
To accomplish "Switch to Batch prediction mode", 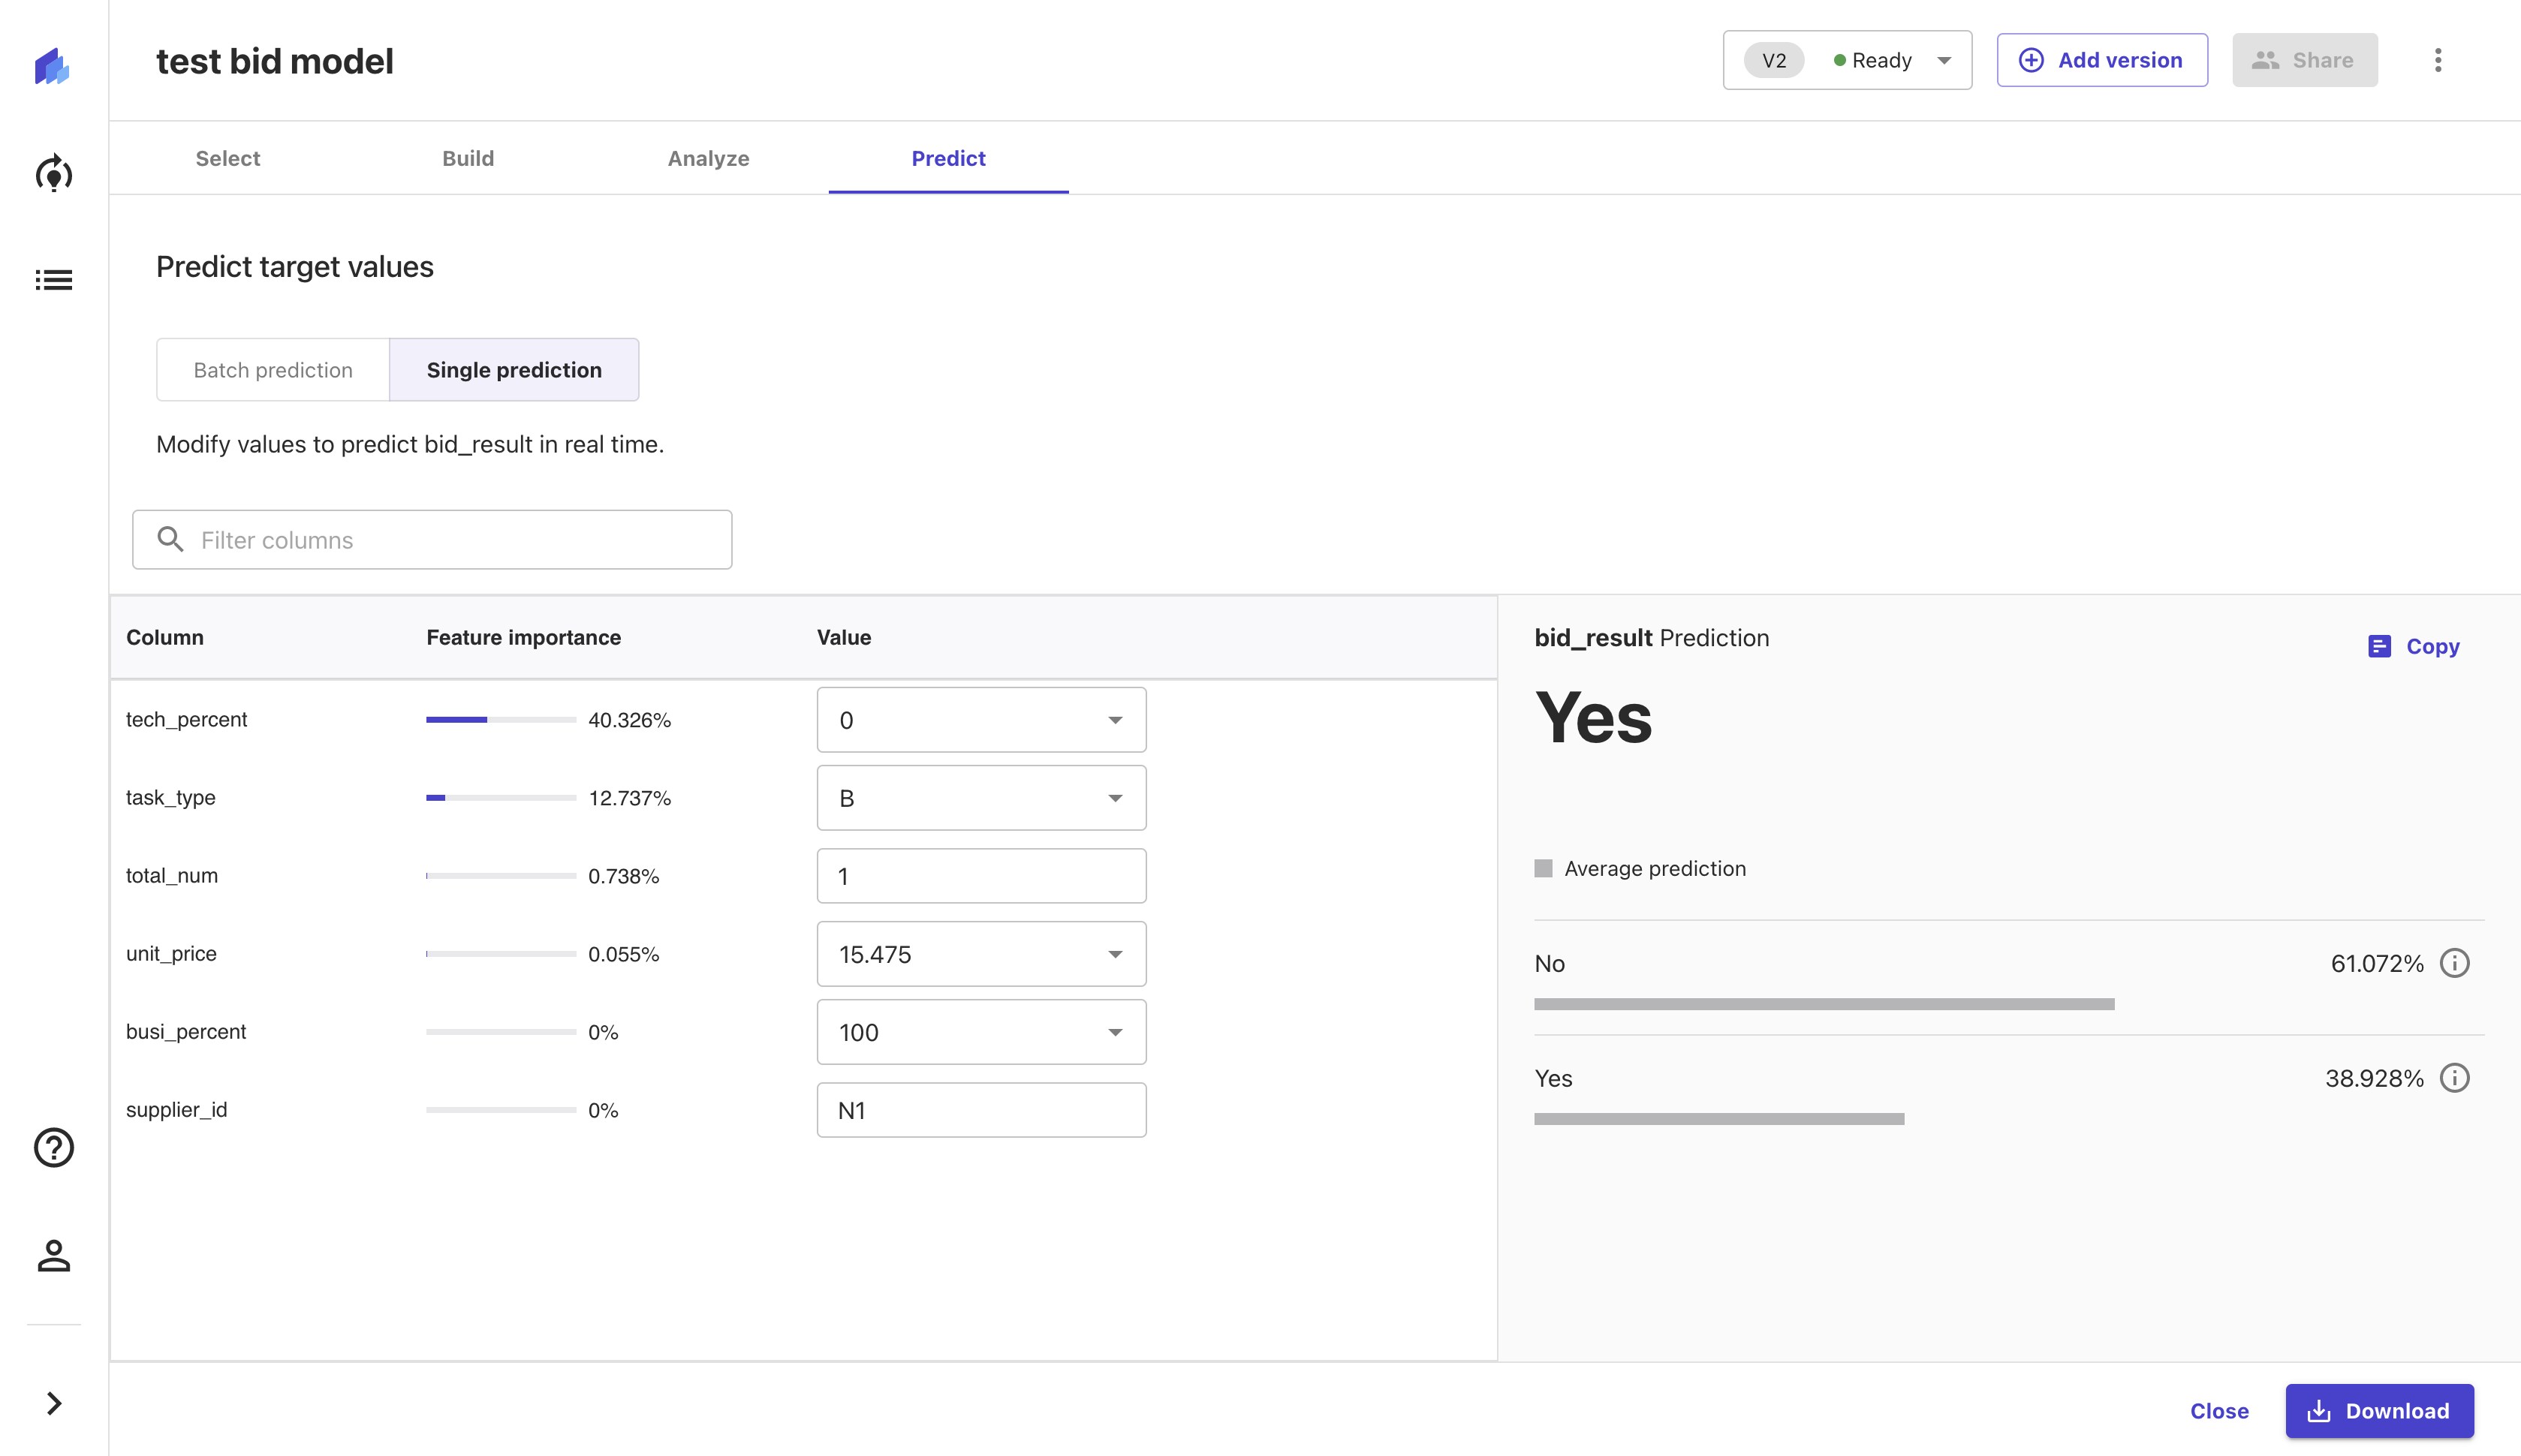I will tap(273, 370).
